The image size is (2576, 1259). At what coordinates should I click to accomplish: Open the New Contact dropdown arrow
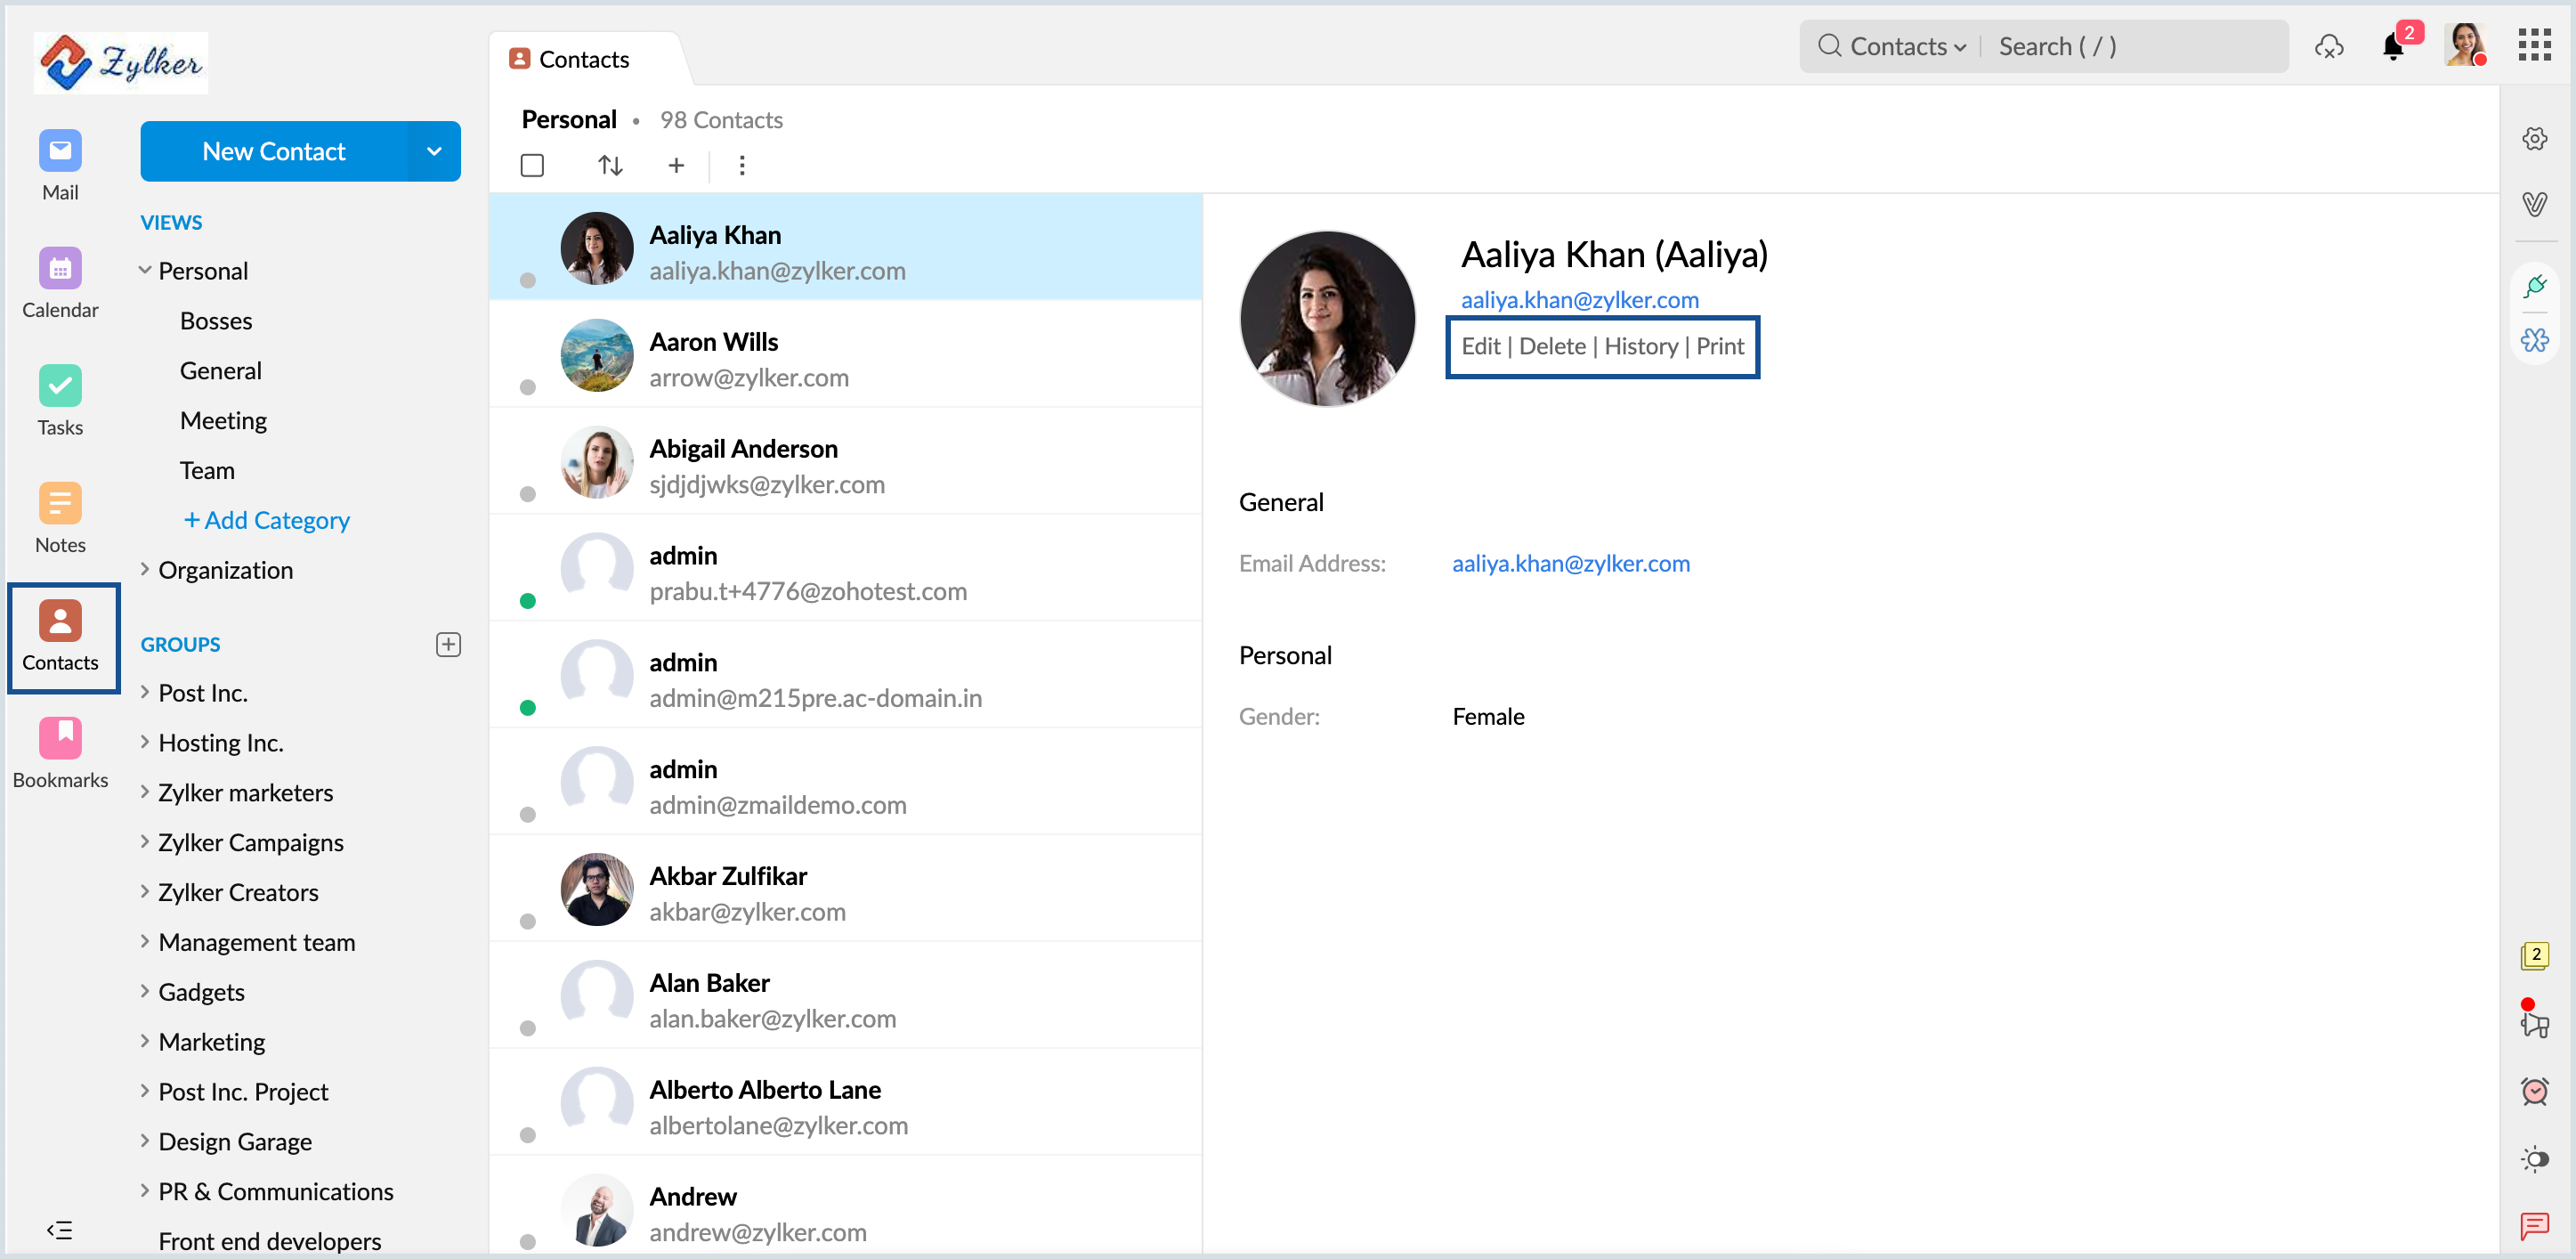(x=434, y=152)
